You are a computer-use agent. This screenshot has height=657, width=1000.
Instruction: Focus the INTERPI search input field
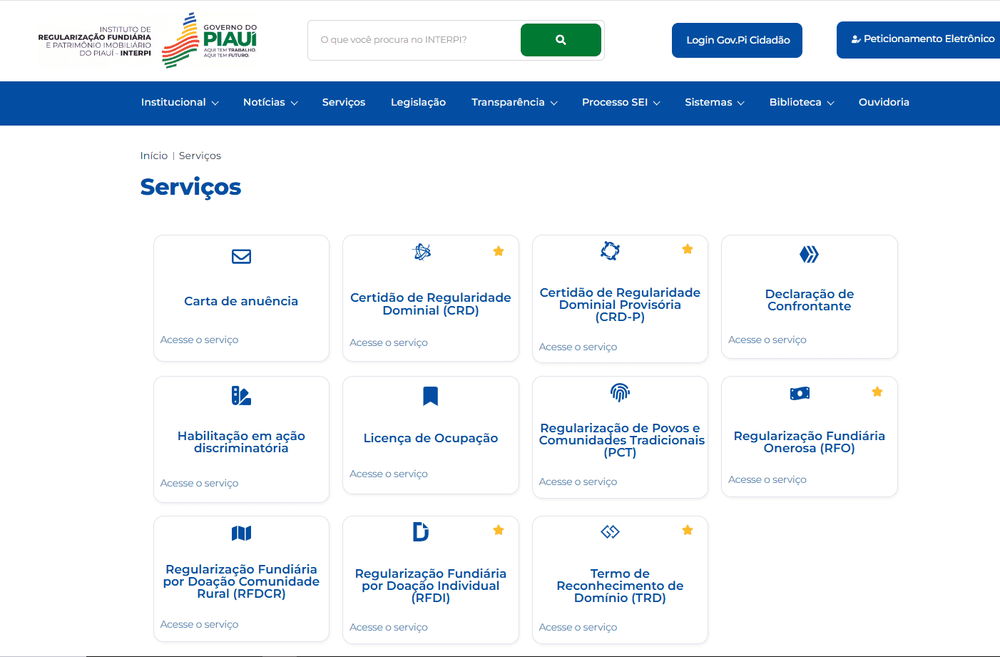[x=415, y=40]
